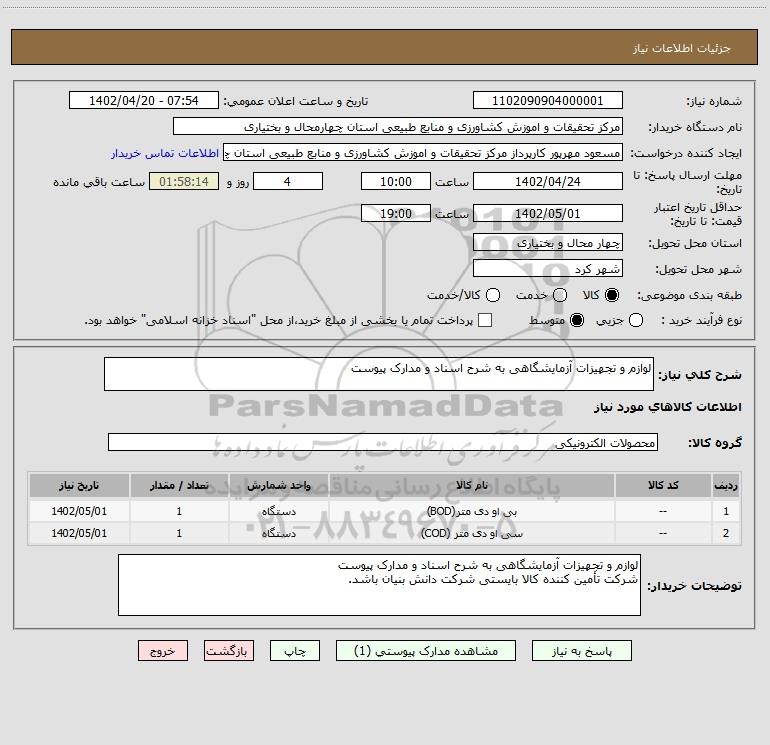The width and height of the screenshot is (770, 745).
Task: Toggle the اسناد خزانه اسلامی payment checkbox
Action: pos(485,320)
